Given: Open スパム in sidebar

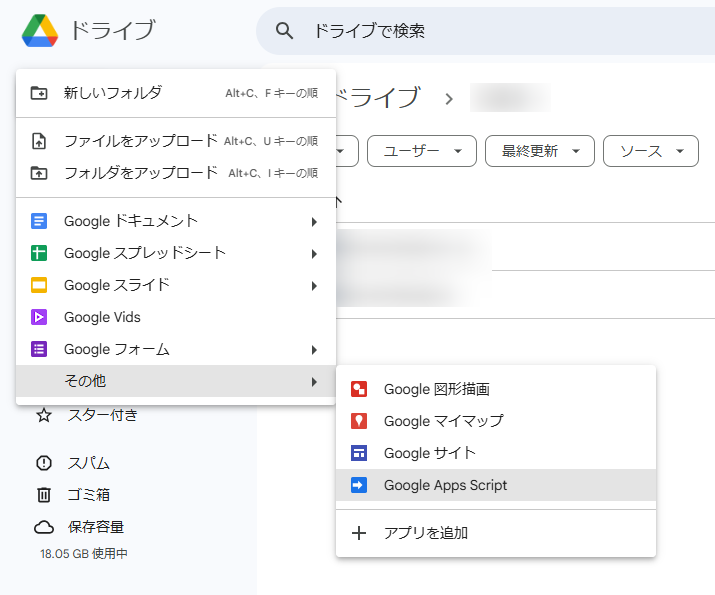Looking at the screenshot, I should coord(88,463).
